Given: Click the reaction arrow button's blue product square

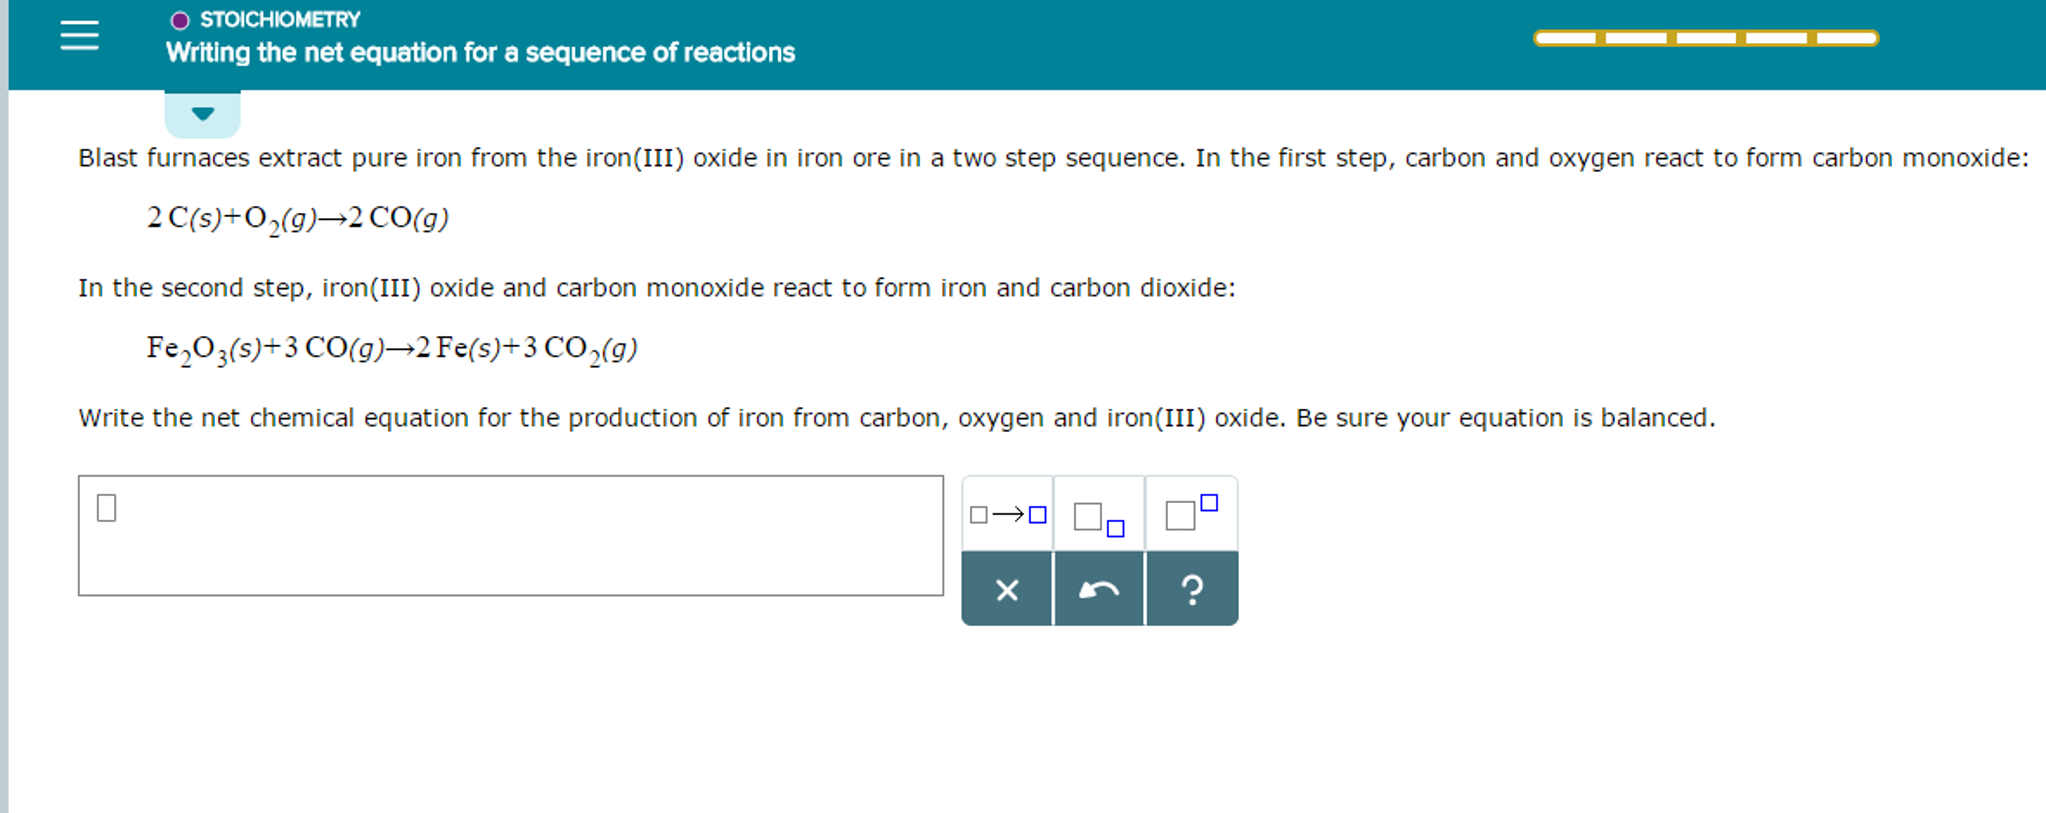Looking at the screenshot, I should pos(1037,515).
